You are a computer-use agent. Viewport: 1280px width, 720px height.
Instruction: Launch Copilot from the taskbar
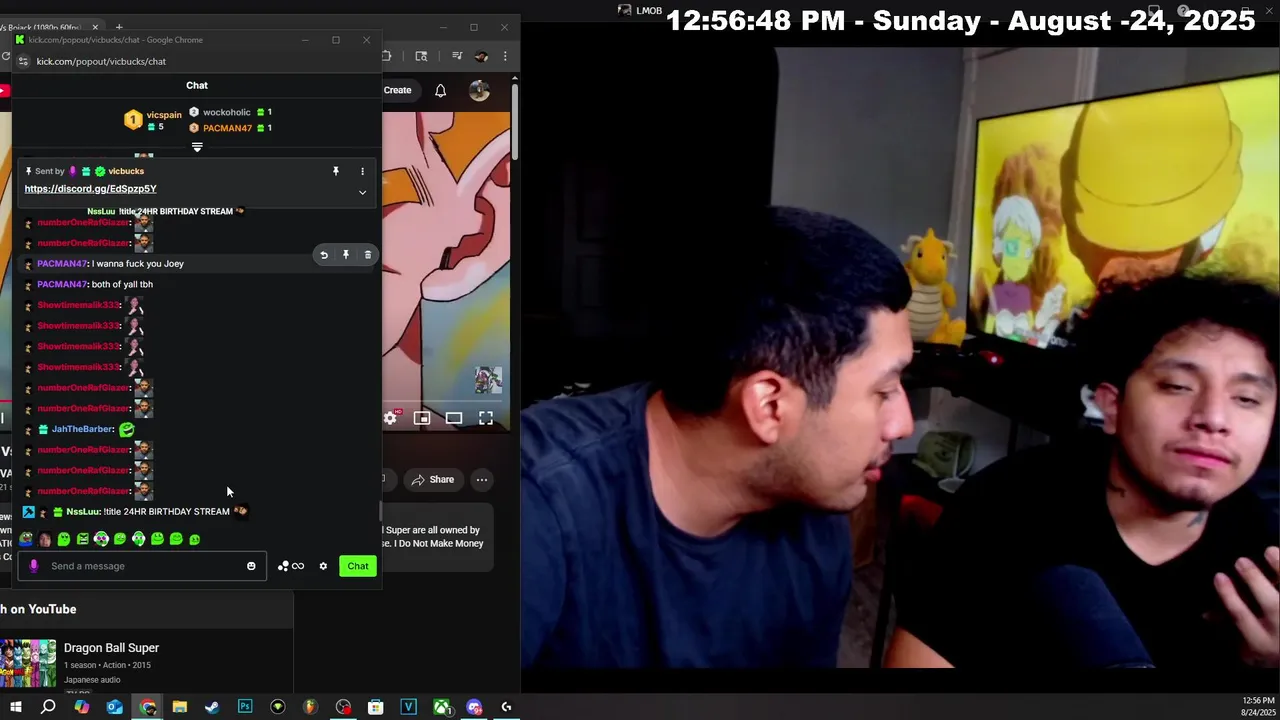click(82, 707)
